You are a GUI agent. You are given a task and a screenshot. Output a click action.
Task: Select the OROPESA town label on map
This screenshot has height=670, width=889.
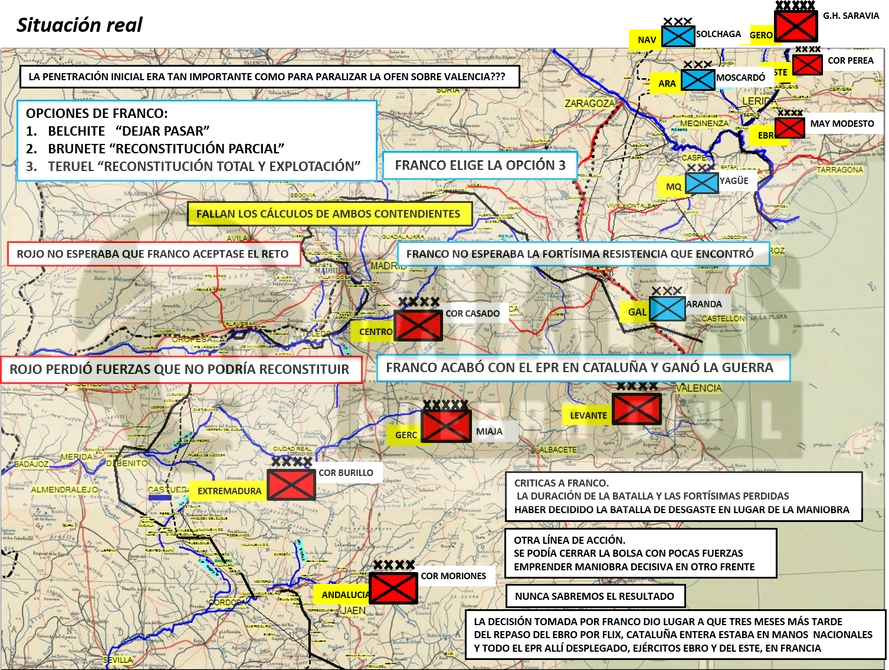click(192, 339)
